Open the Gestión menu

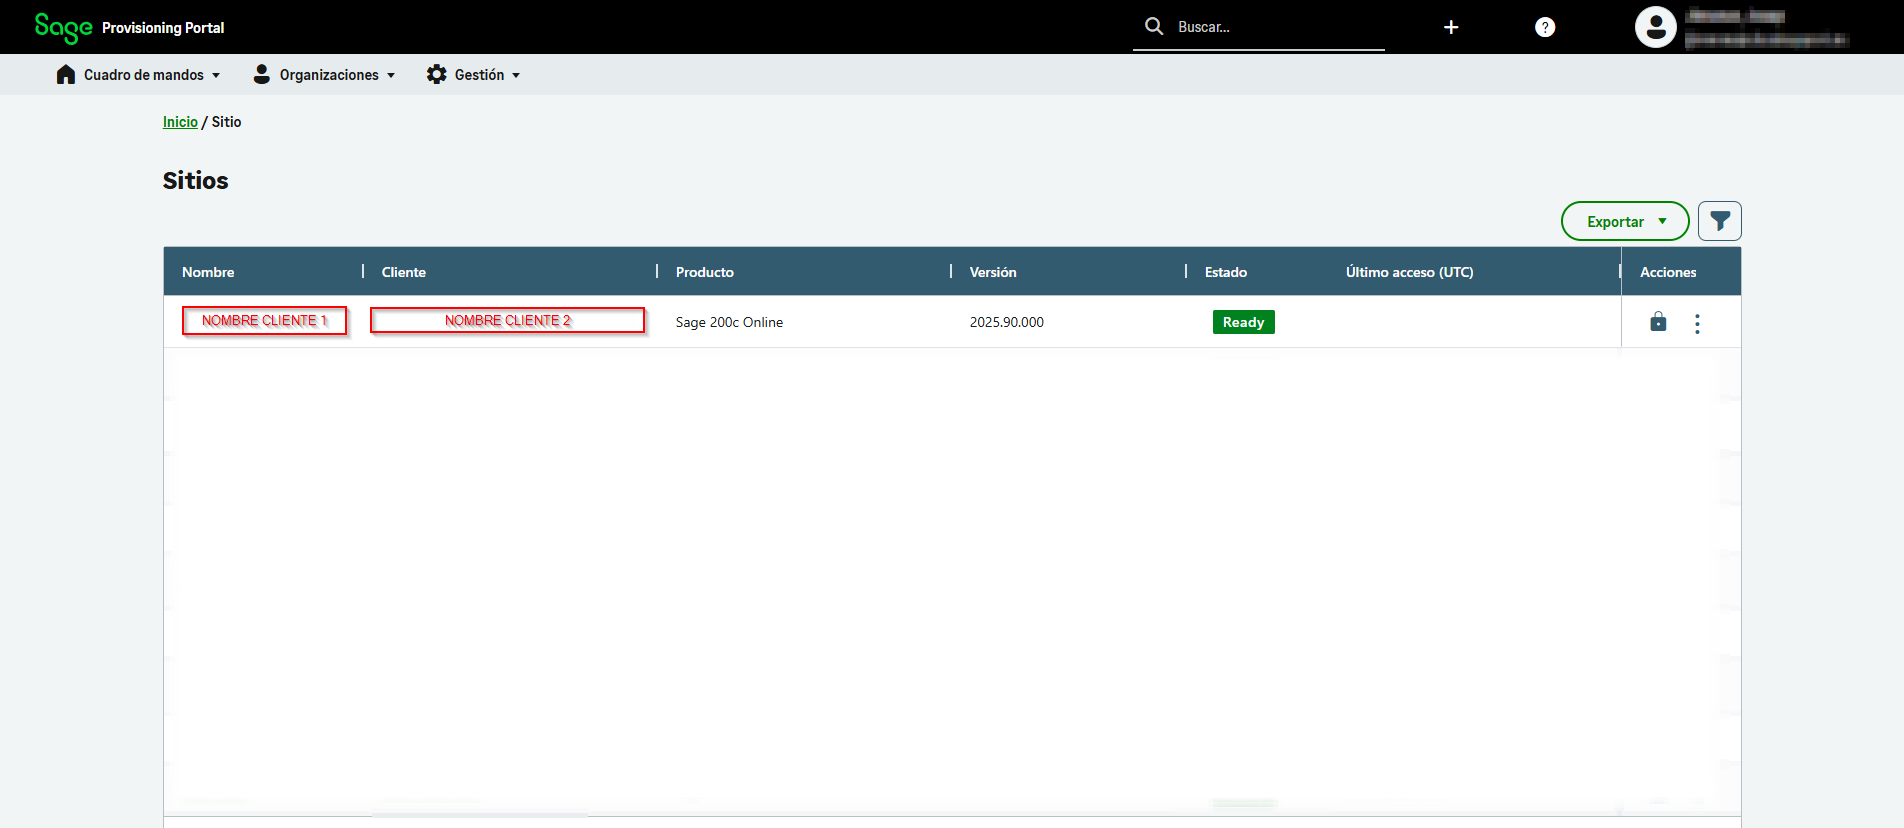click(480, 75)
